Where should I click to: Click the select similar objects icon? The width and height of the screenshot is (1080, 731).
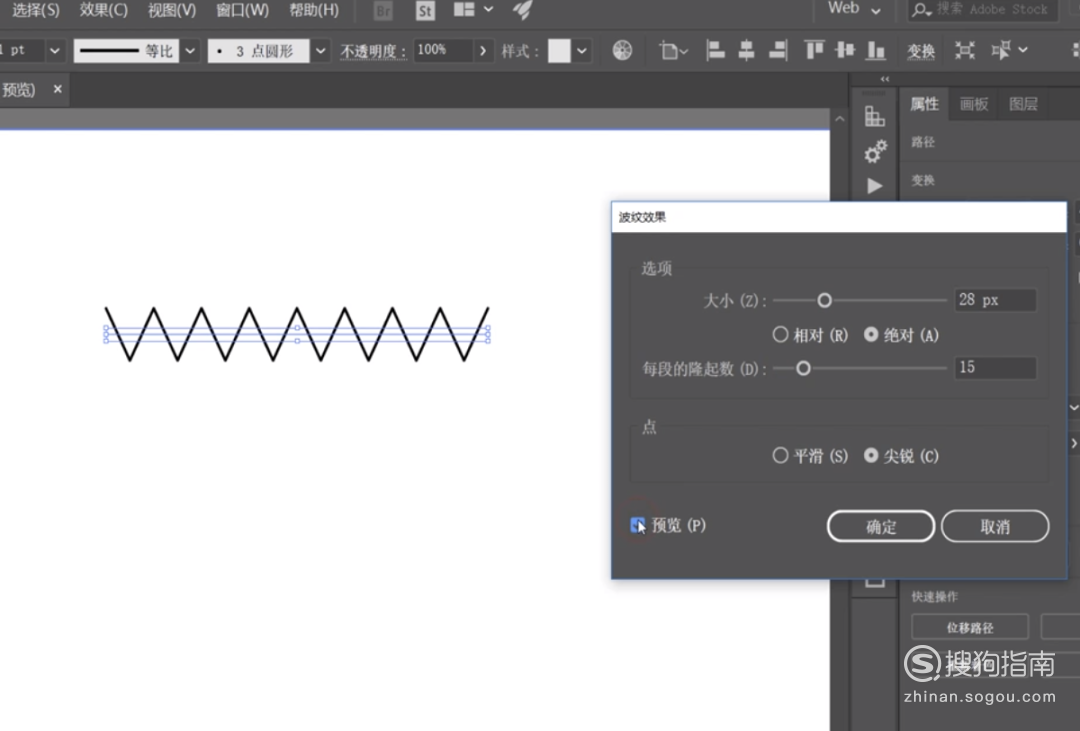[x=1001, y=50]
